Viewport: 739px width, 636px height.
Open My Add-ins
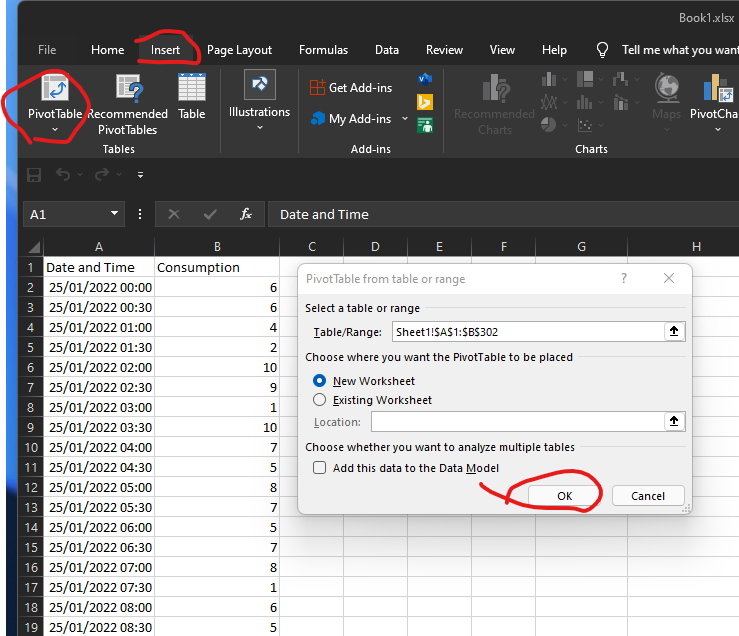(351, 119)
